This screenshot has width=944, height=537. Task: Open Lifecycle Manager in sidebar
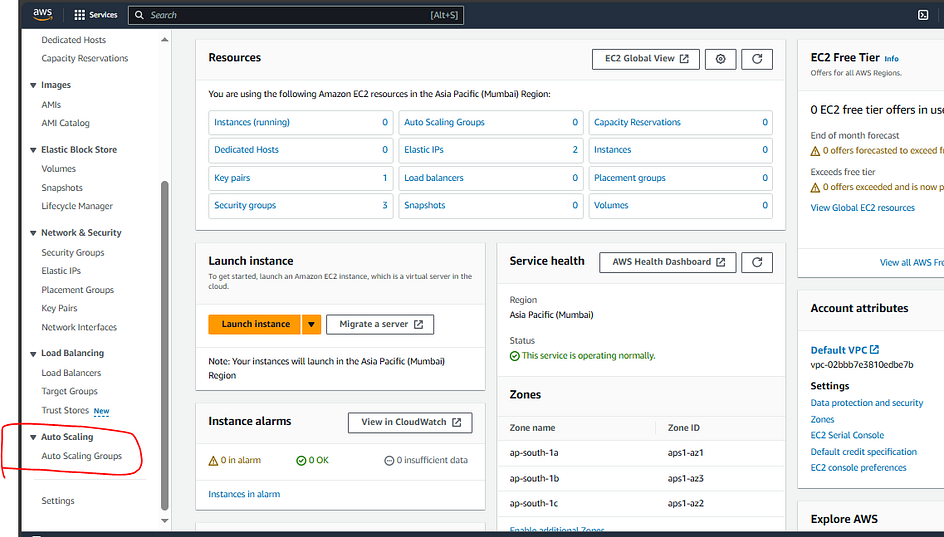[x=77, y=206]
